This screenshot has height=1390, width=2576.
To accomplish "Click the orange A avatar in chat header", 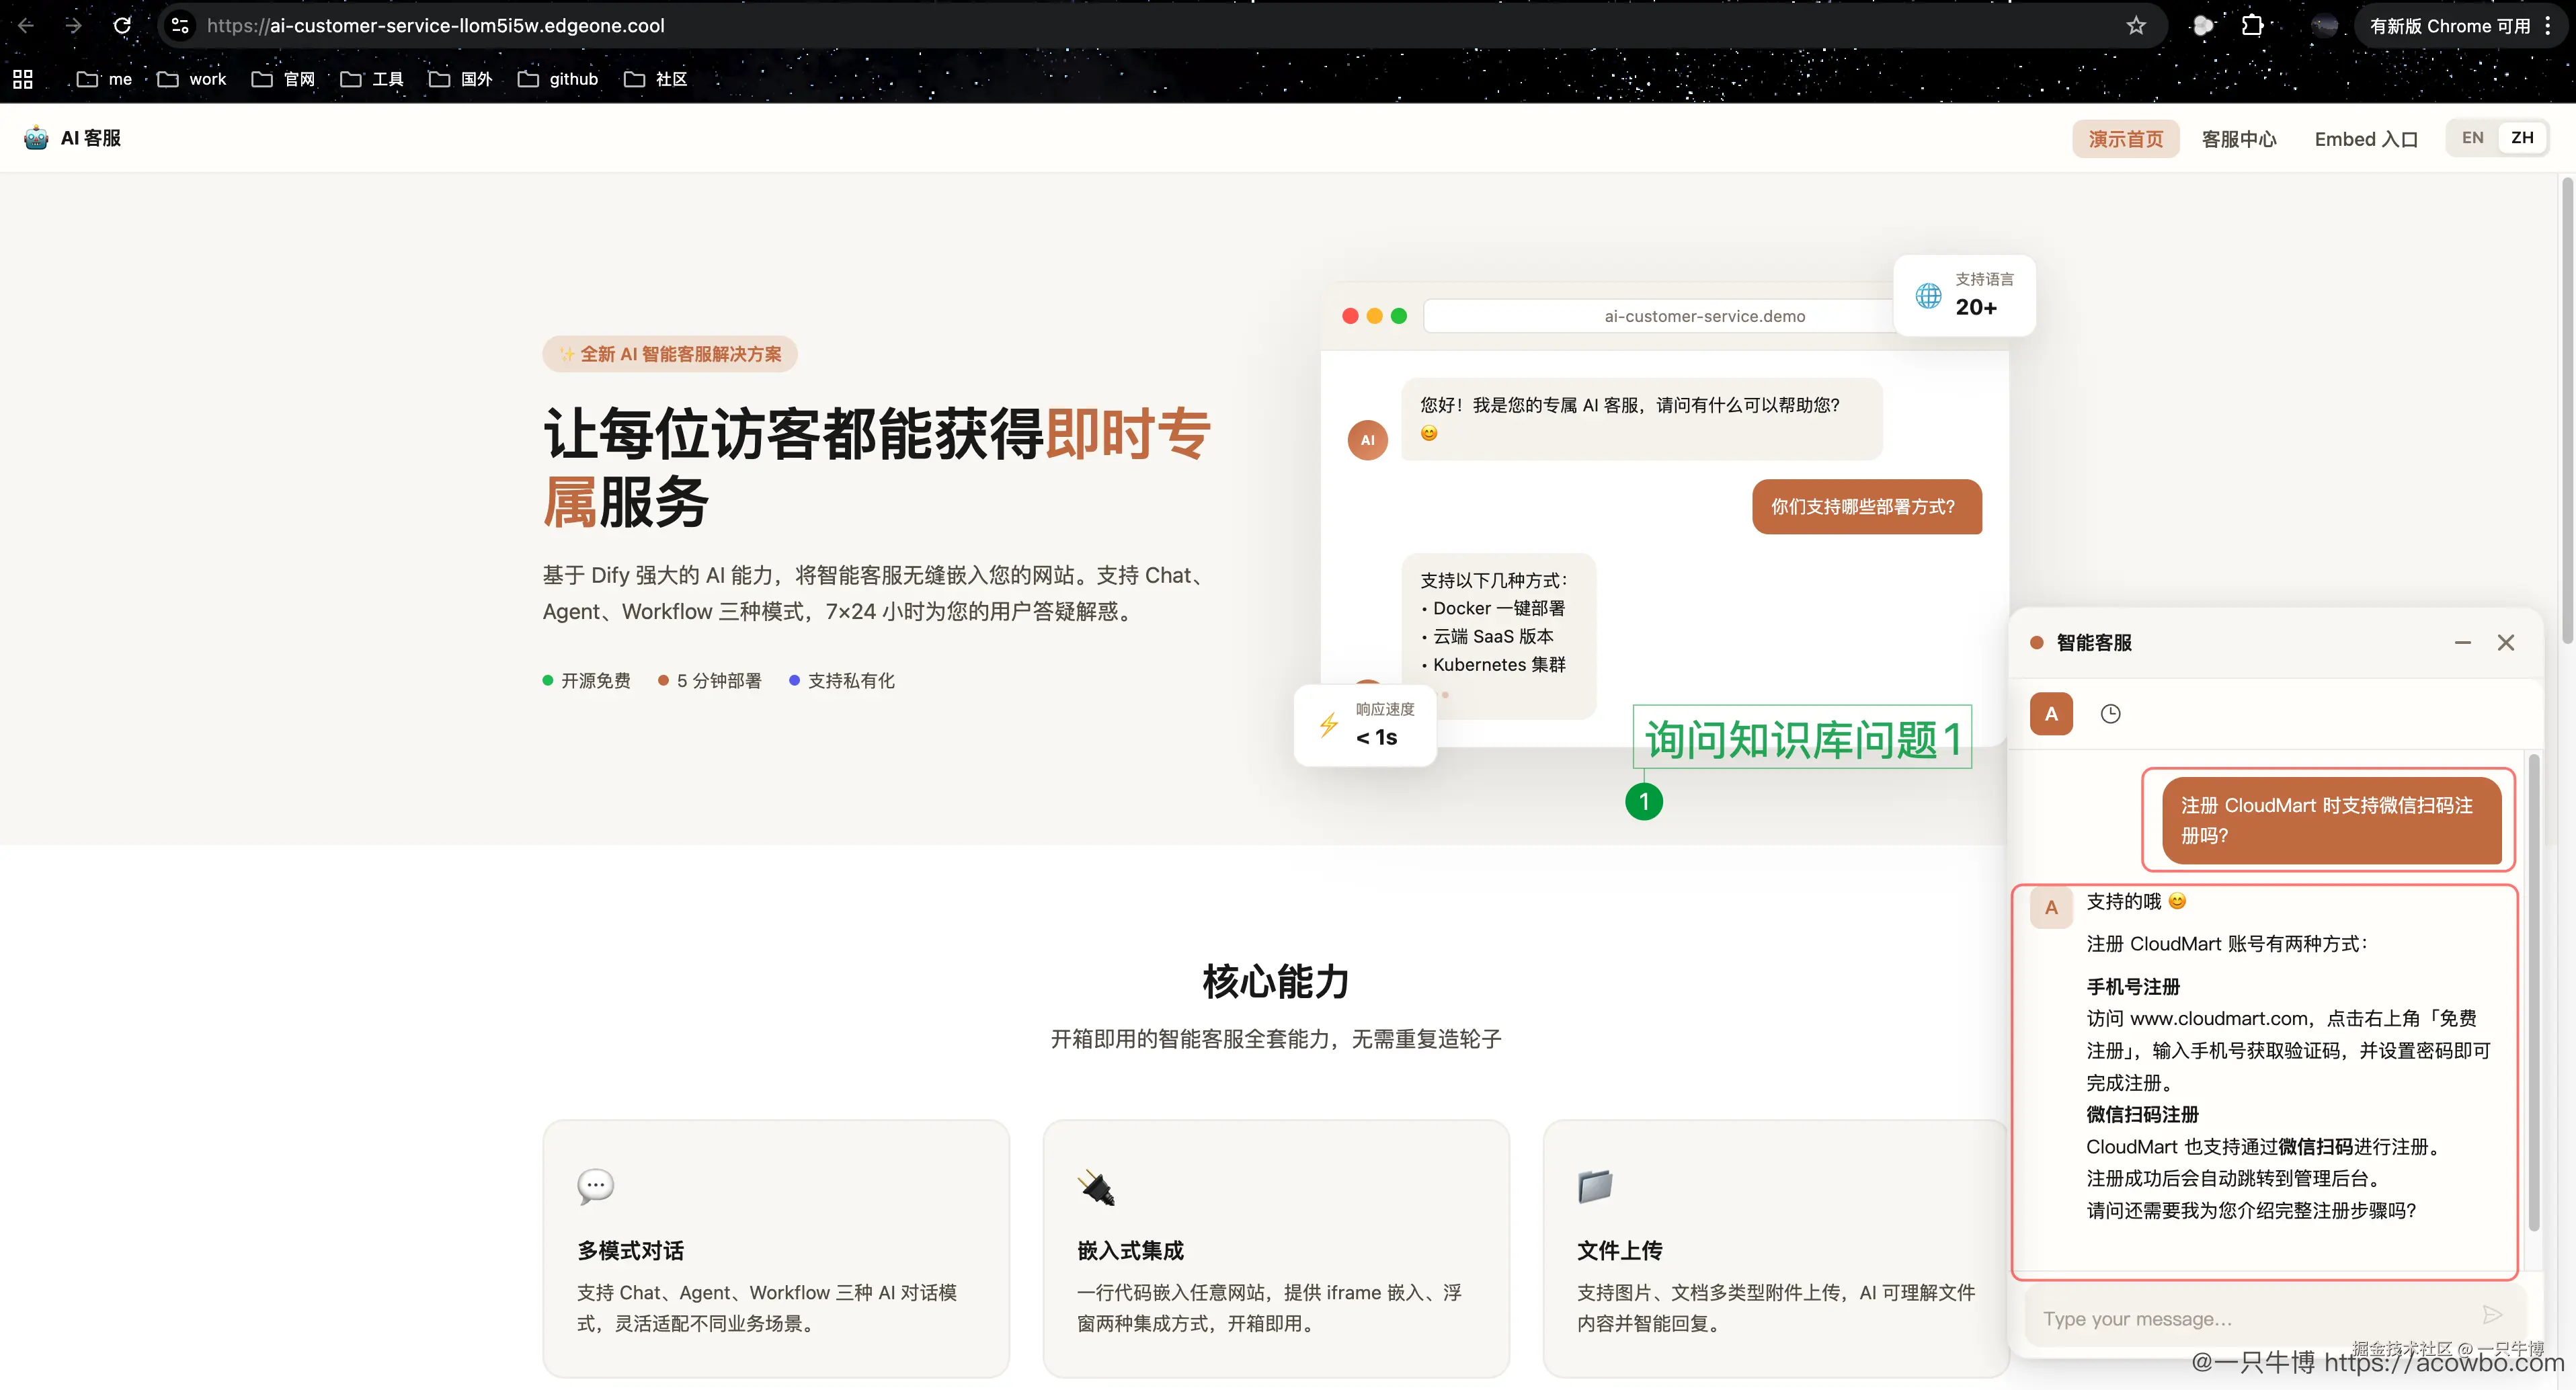I will point(2051,714).
